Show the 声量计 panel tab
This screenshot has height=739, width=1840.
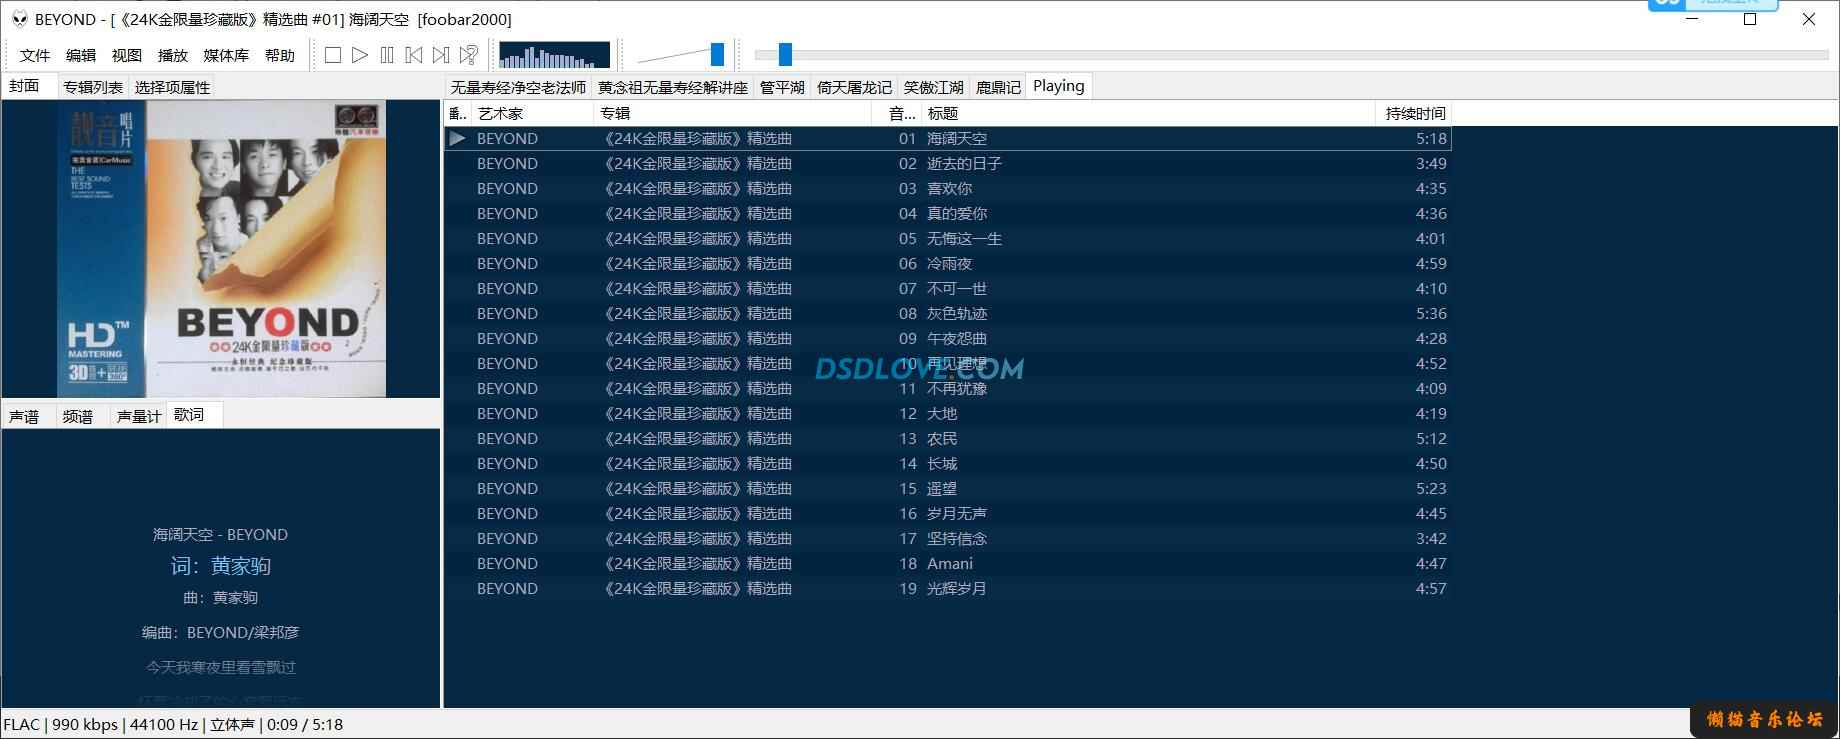138,416
